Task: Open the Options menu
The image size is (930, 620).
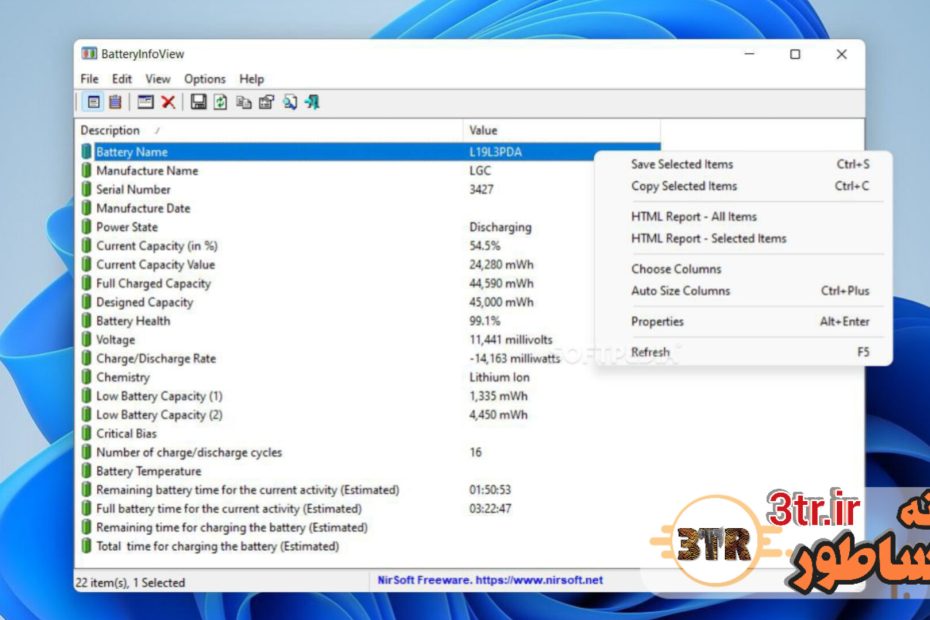Action: (204, 79)
